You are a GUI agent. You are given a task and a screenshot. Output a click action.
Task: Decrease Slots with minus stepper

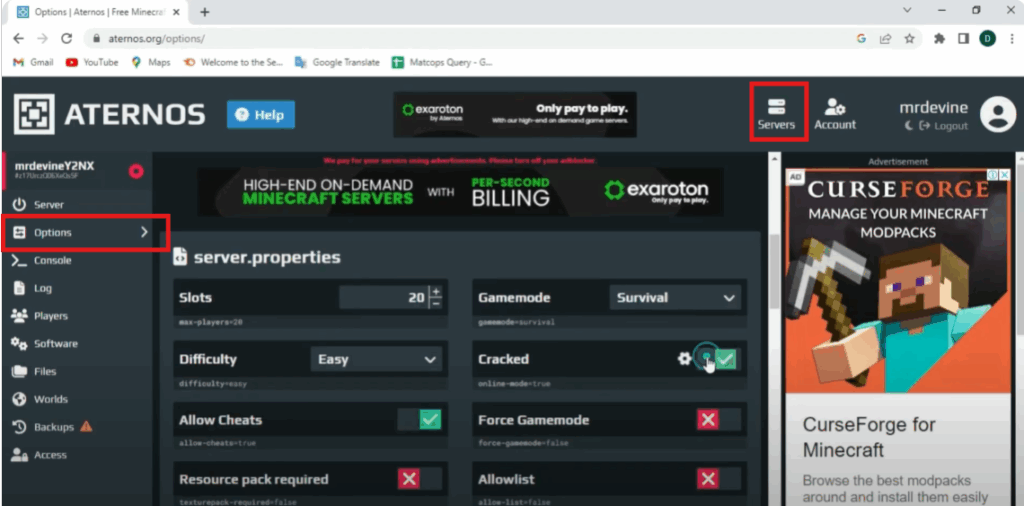pos(436,303)
